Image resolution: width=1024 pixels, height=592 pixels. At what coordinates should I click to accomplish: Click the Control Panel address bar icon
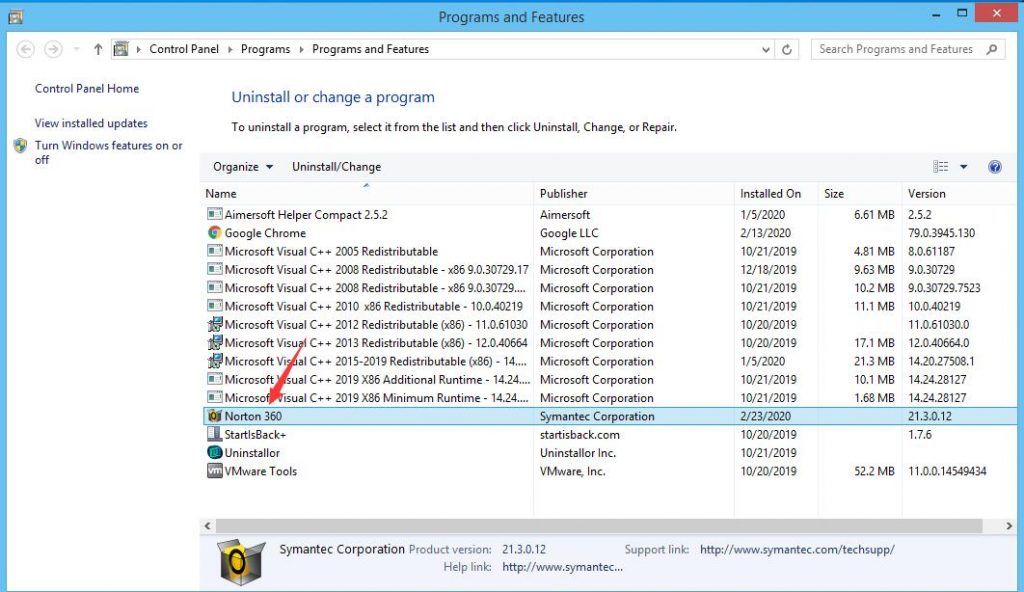tap(121, 49)
